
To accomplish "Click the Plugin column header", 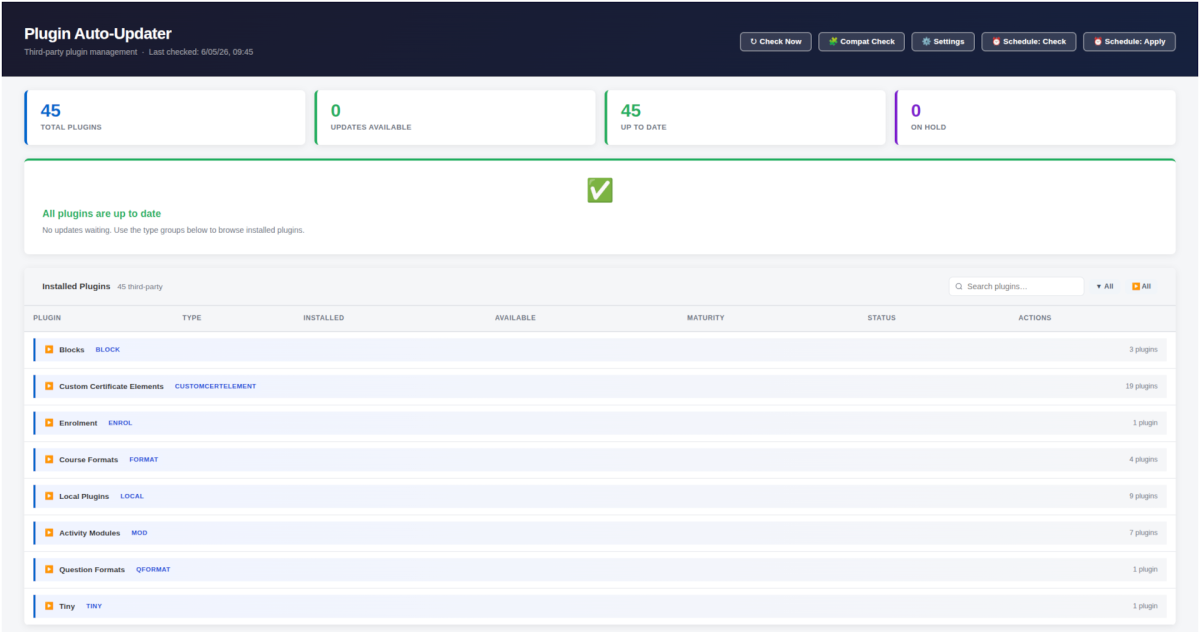I will coord(47,318).
